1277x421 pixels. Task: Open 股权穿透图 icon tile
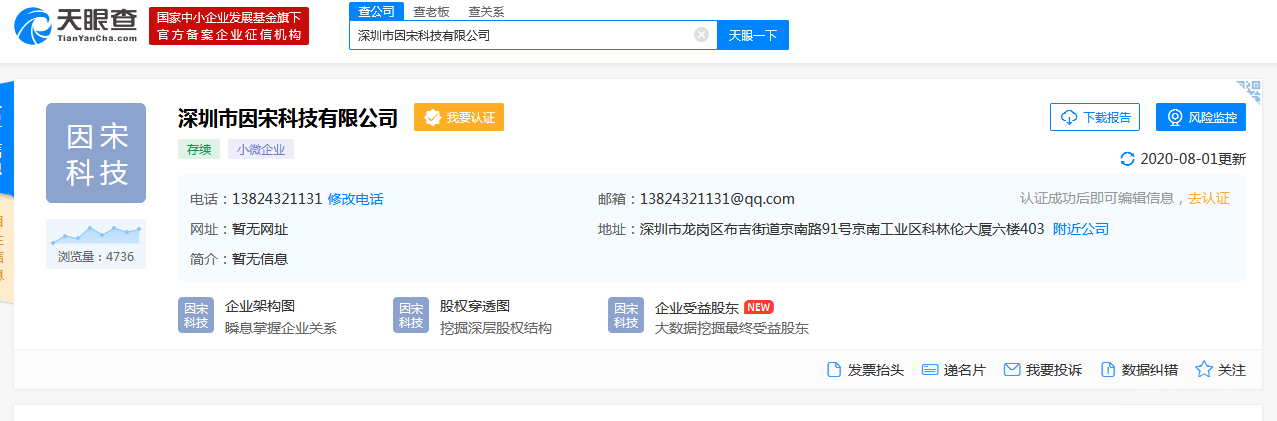click(411, 315)
